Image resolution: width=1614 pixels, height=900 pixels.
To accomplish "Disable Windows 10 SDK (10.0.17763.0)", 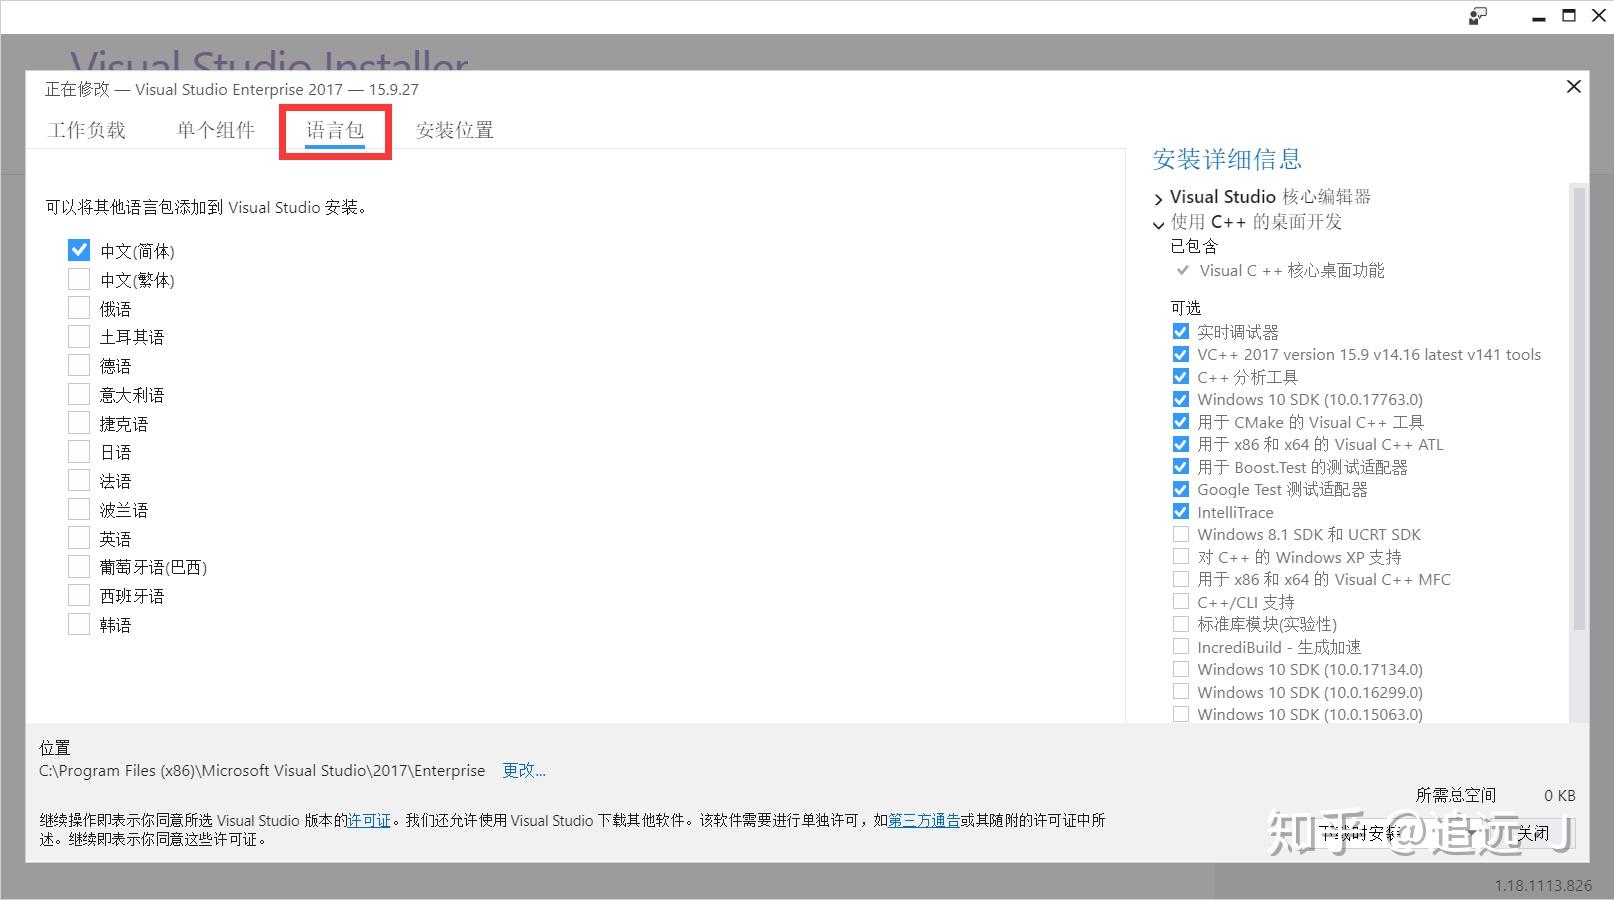I will coord(1181,399).
